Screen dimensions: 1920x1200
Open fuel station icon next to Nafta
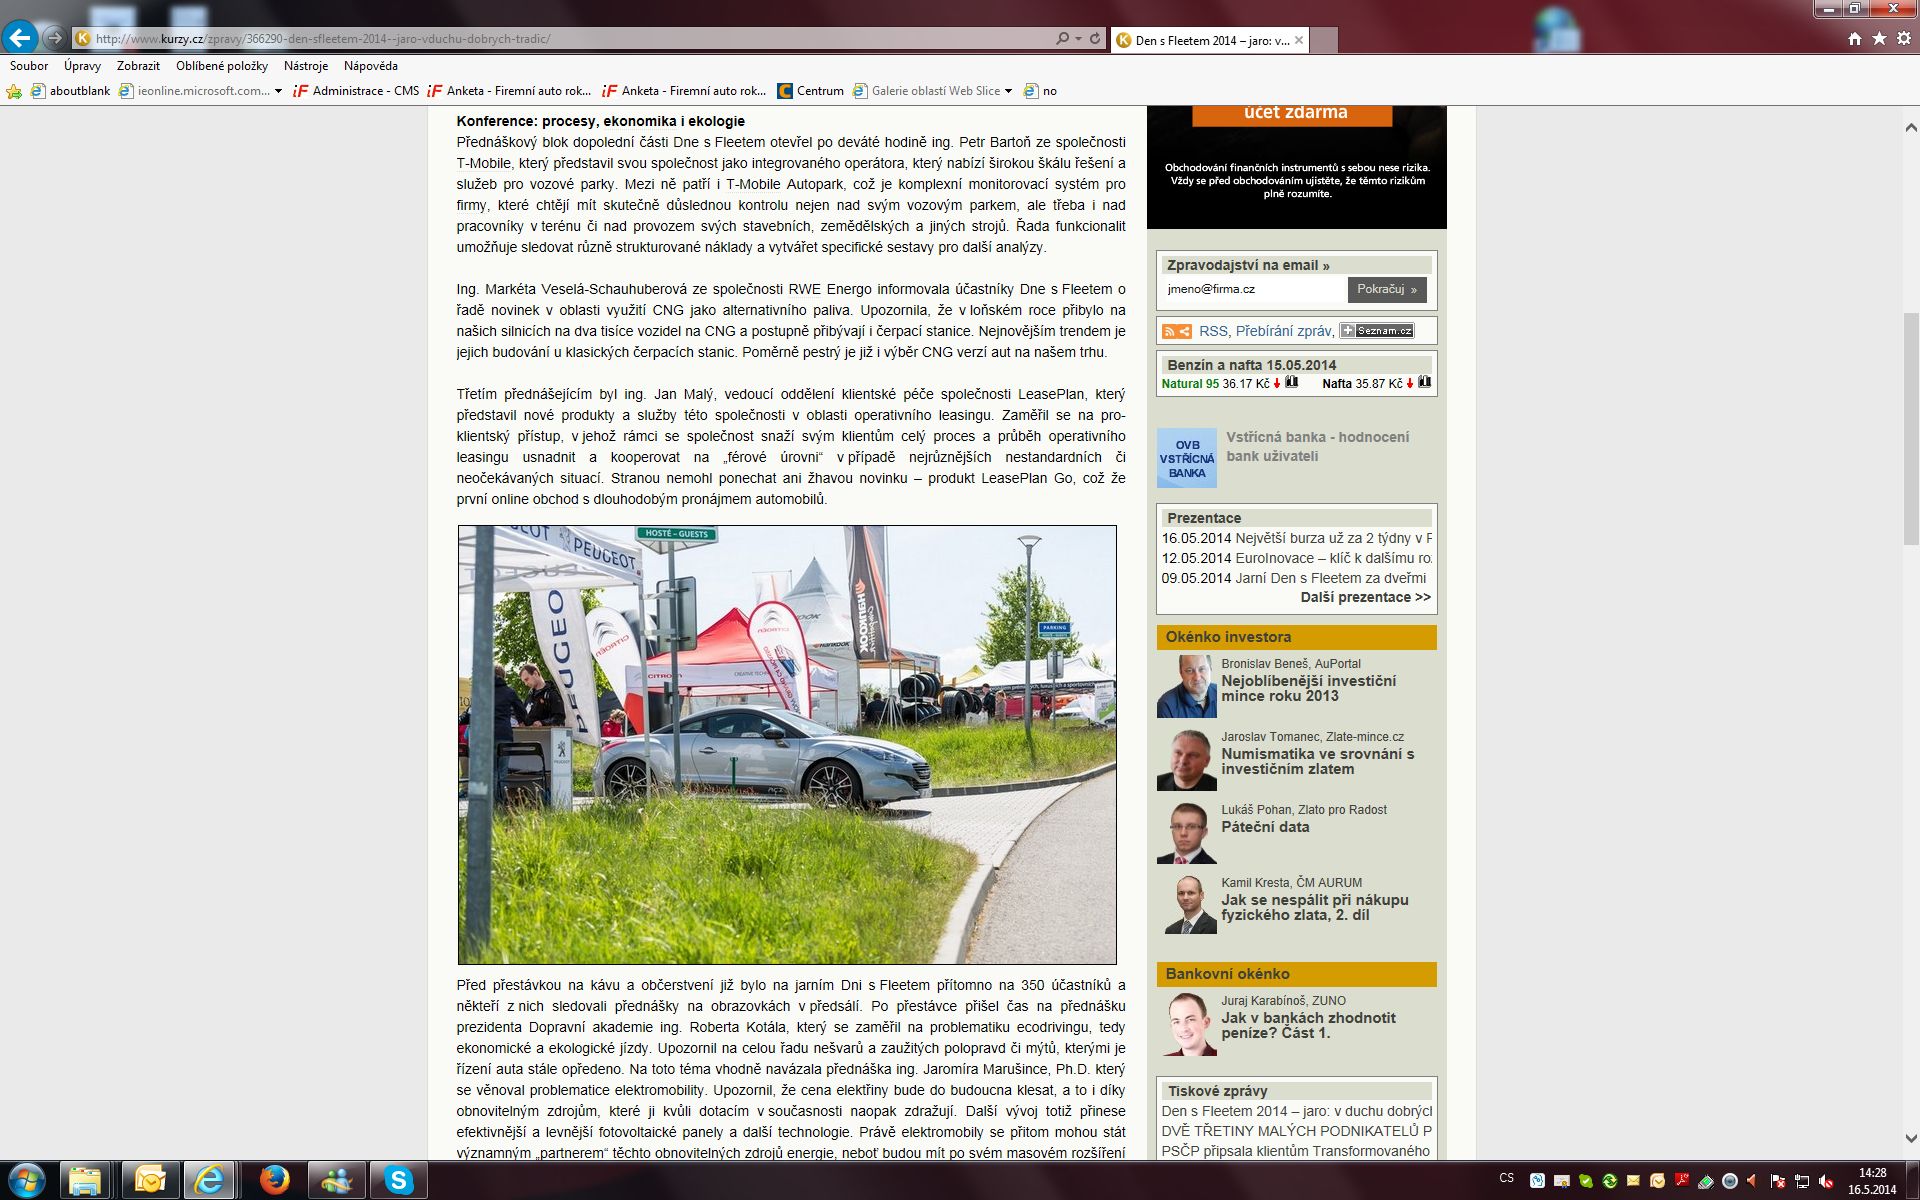coord(1425,383)
